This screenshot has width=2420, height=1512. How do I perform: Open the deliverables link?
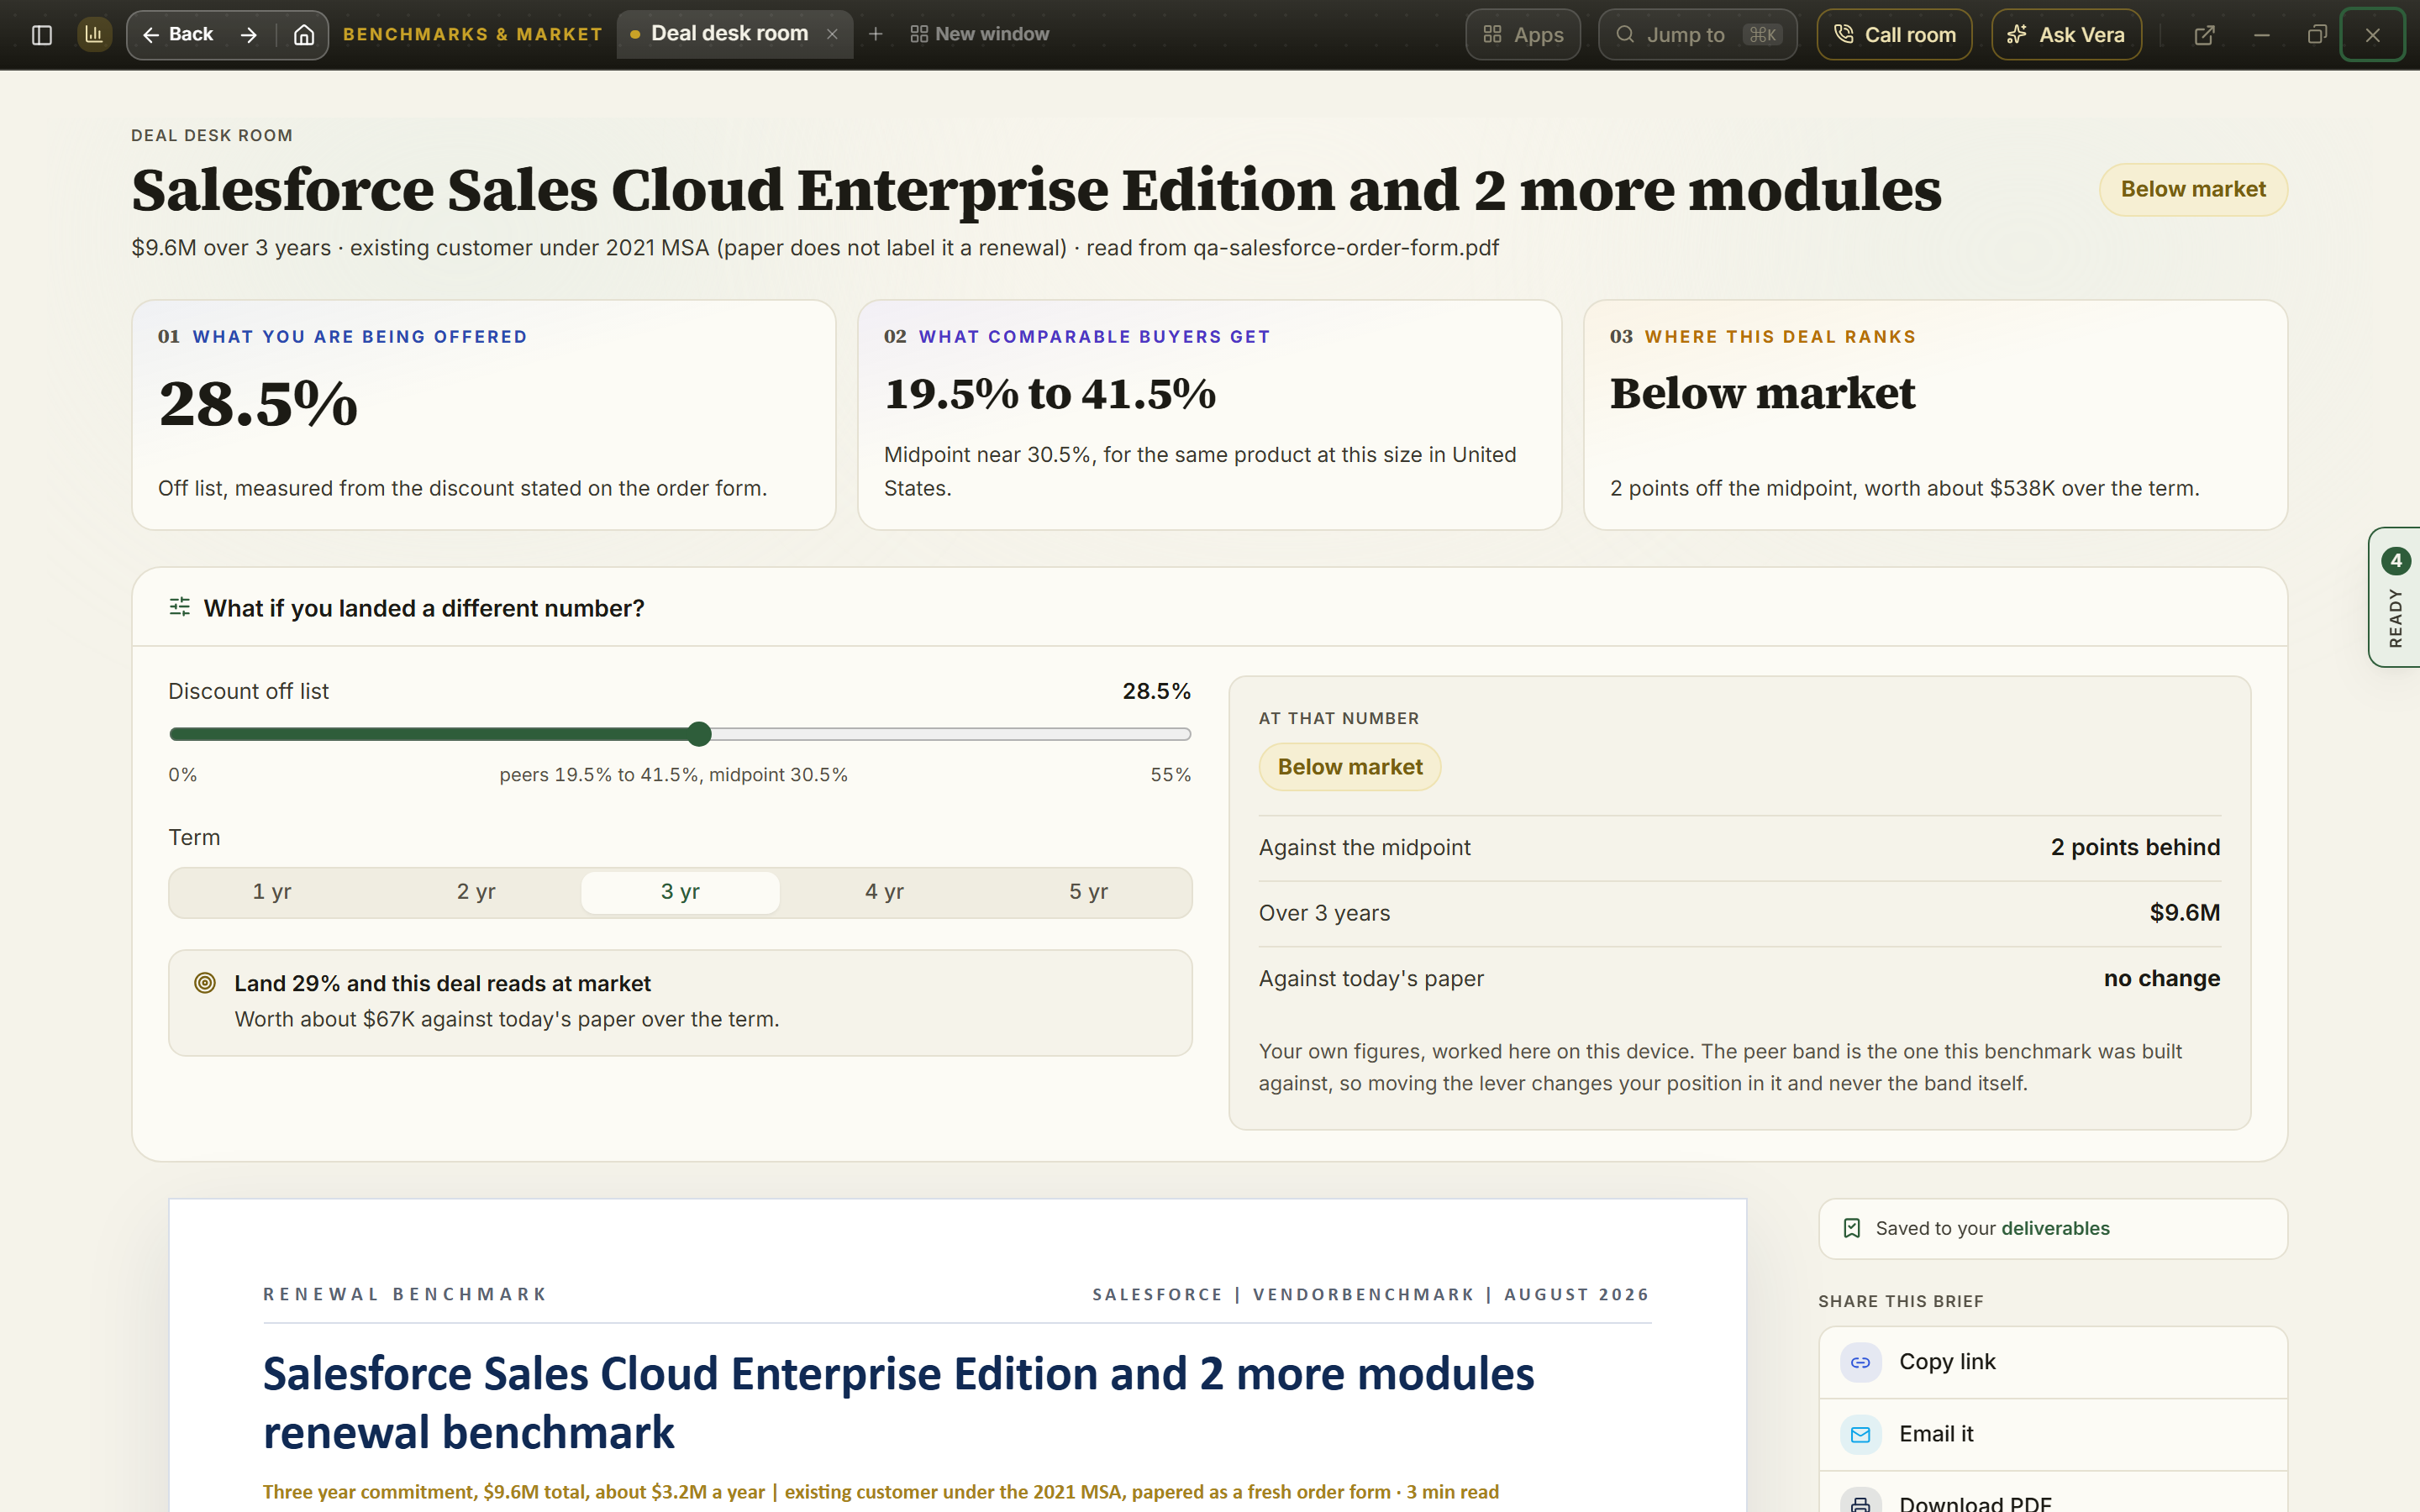[x=2057, y=1228]
